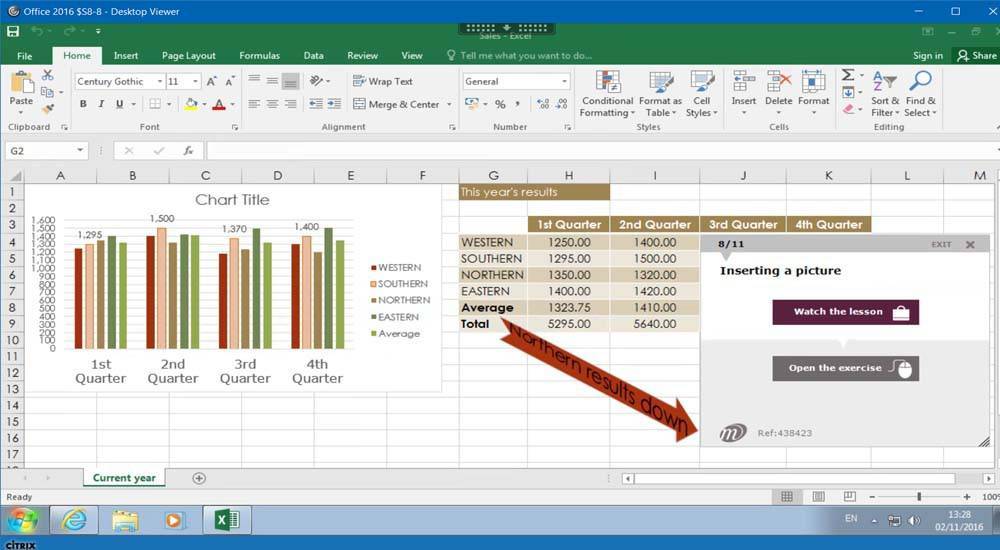
Task: Toggle Italic formatting
Action: [x=102, y=104]
